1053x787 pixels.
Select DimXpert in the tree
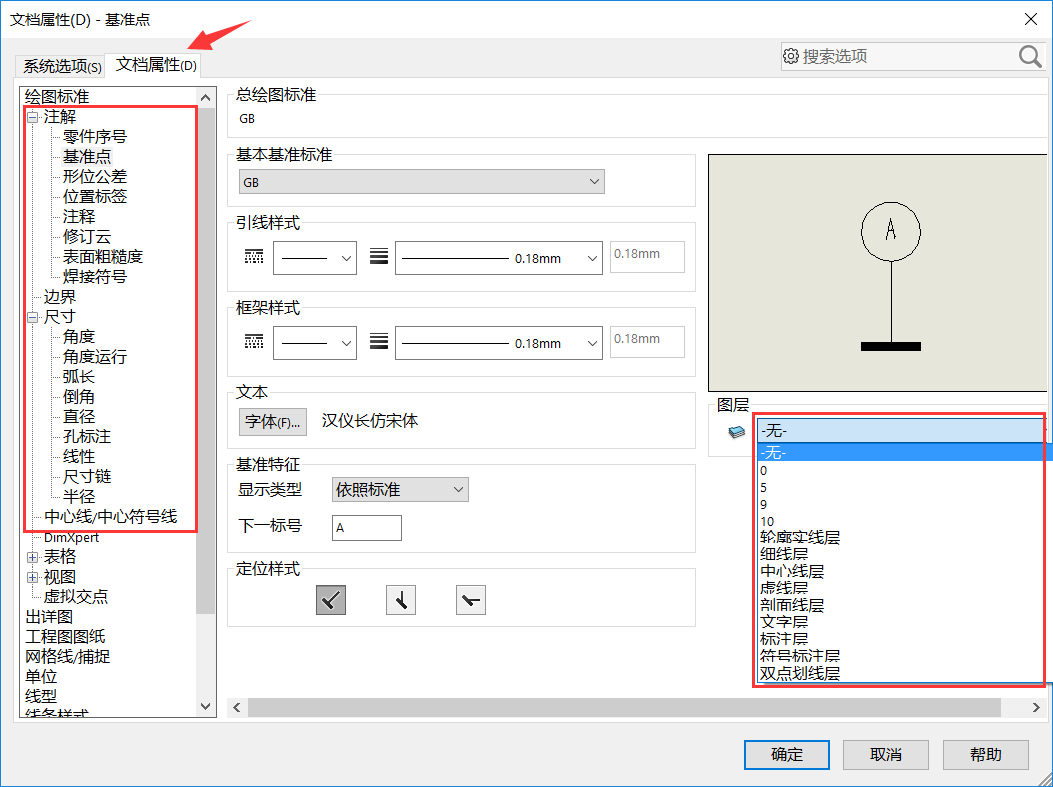pyautogui.click(x=71, y=537)
